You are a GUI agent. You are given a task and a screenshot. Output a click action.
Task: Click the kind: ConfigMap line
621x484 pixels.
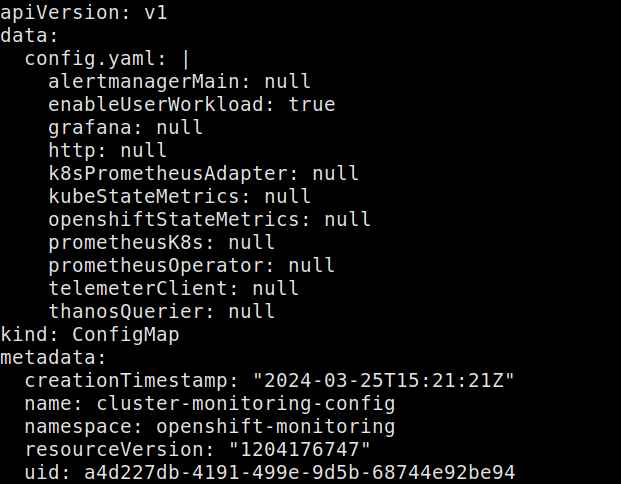coord(90,334)
